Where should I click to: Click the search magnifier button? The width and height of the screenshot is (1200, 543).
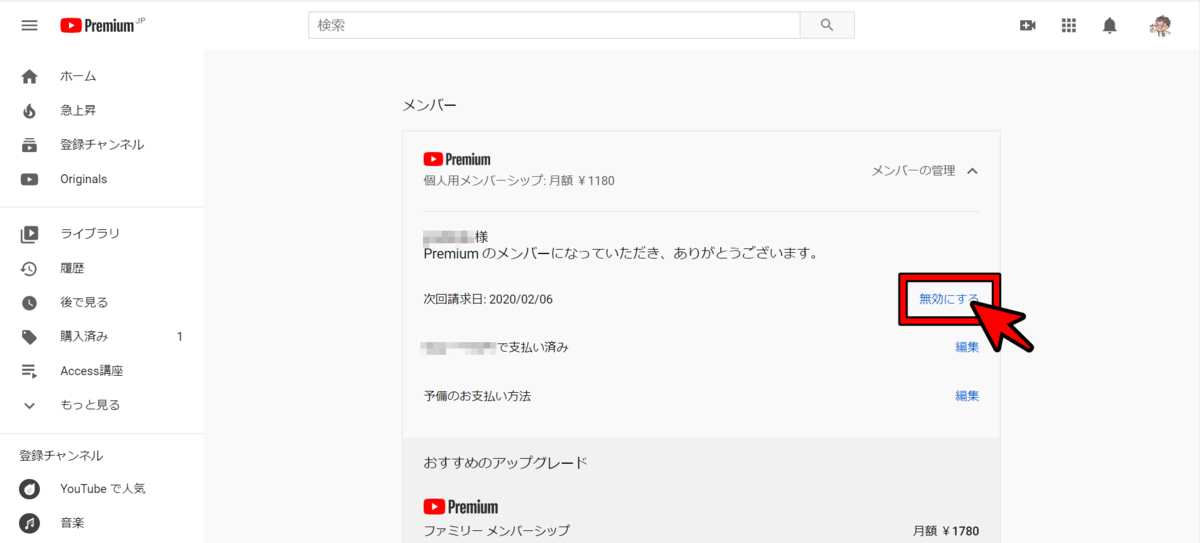[827, 25]
